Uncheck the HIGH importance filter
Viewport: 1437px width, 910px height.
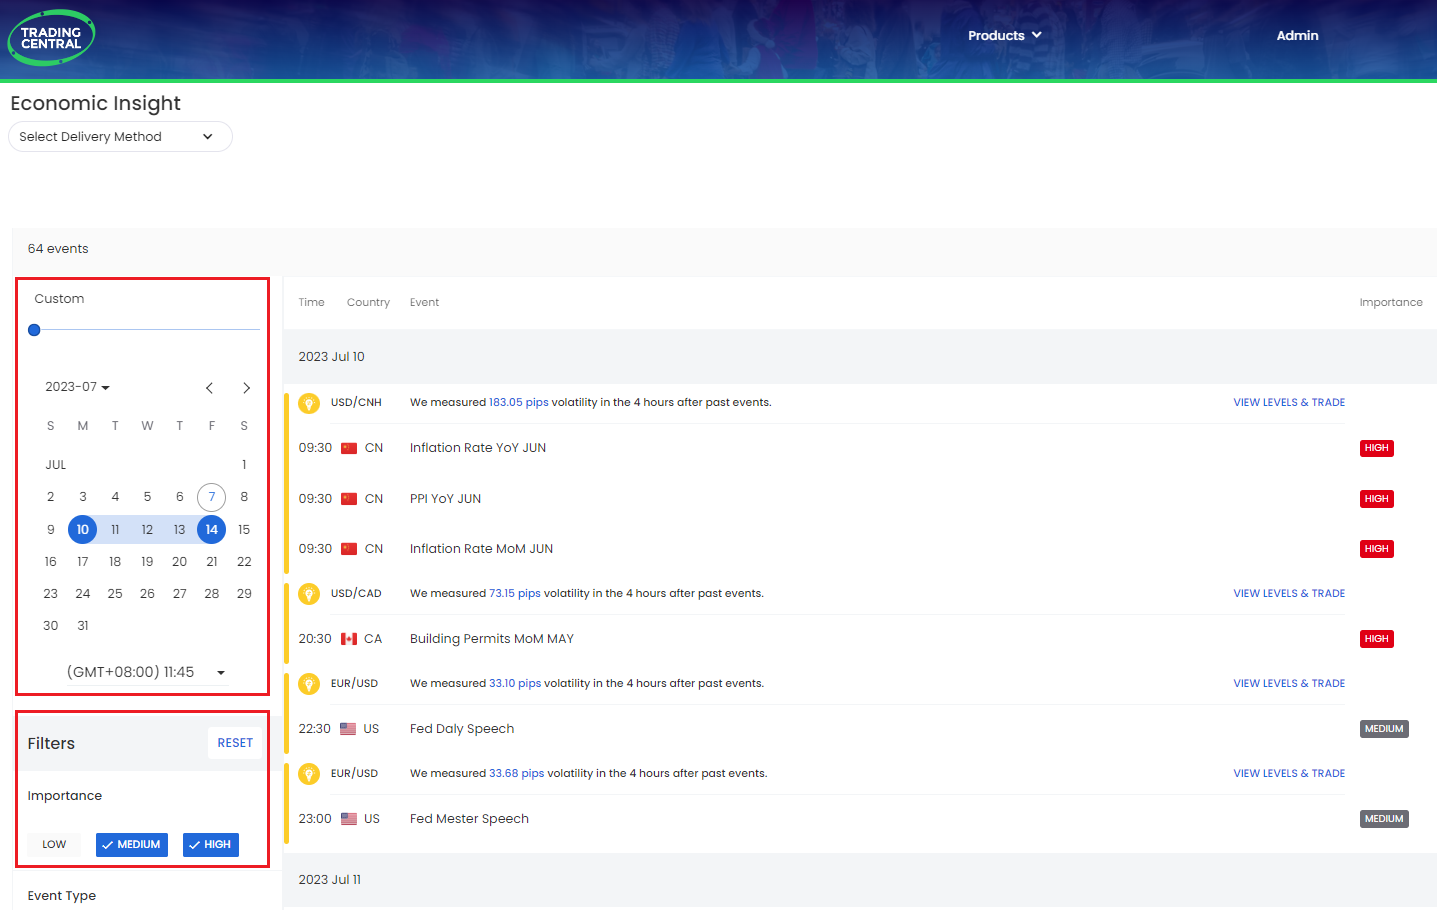pyautogui.click(x=210, y=845)
